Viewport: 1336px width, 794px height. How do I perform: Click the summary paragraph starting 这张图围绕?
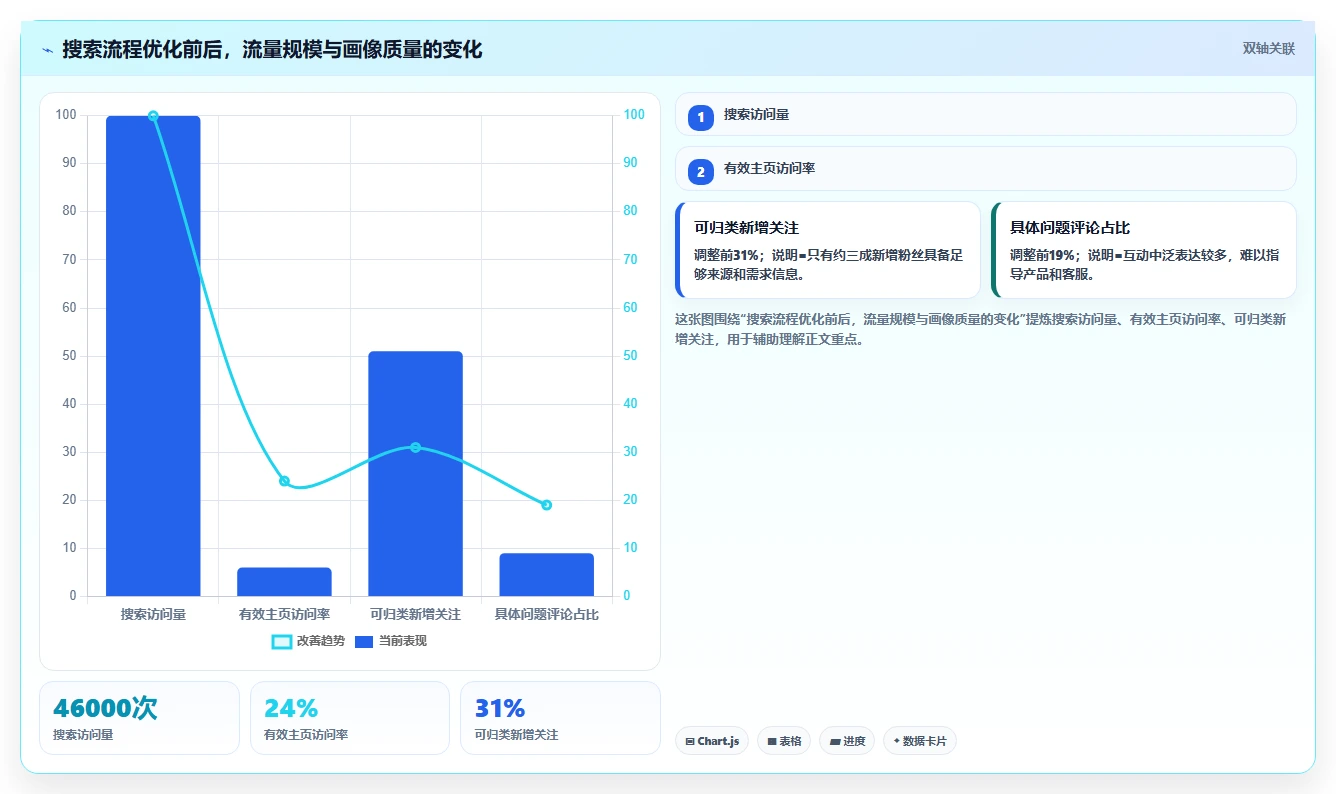click(x=981, y=329)
